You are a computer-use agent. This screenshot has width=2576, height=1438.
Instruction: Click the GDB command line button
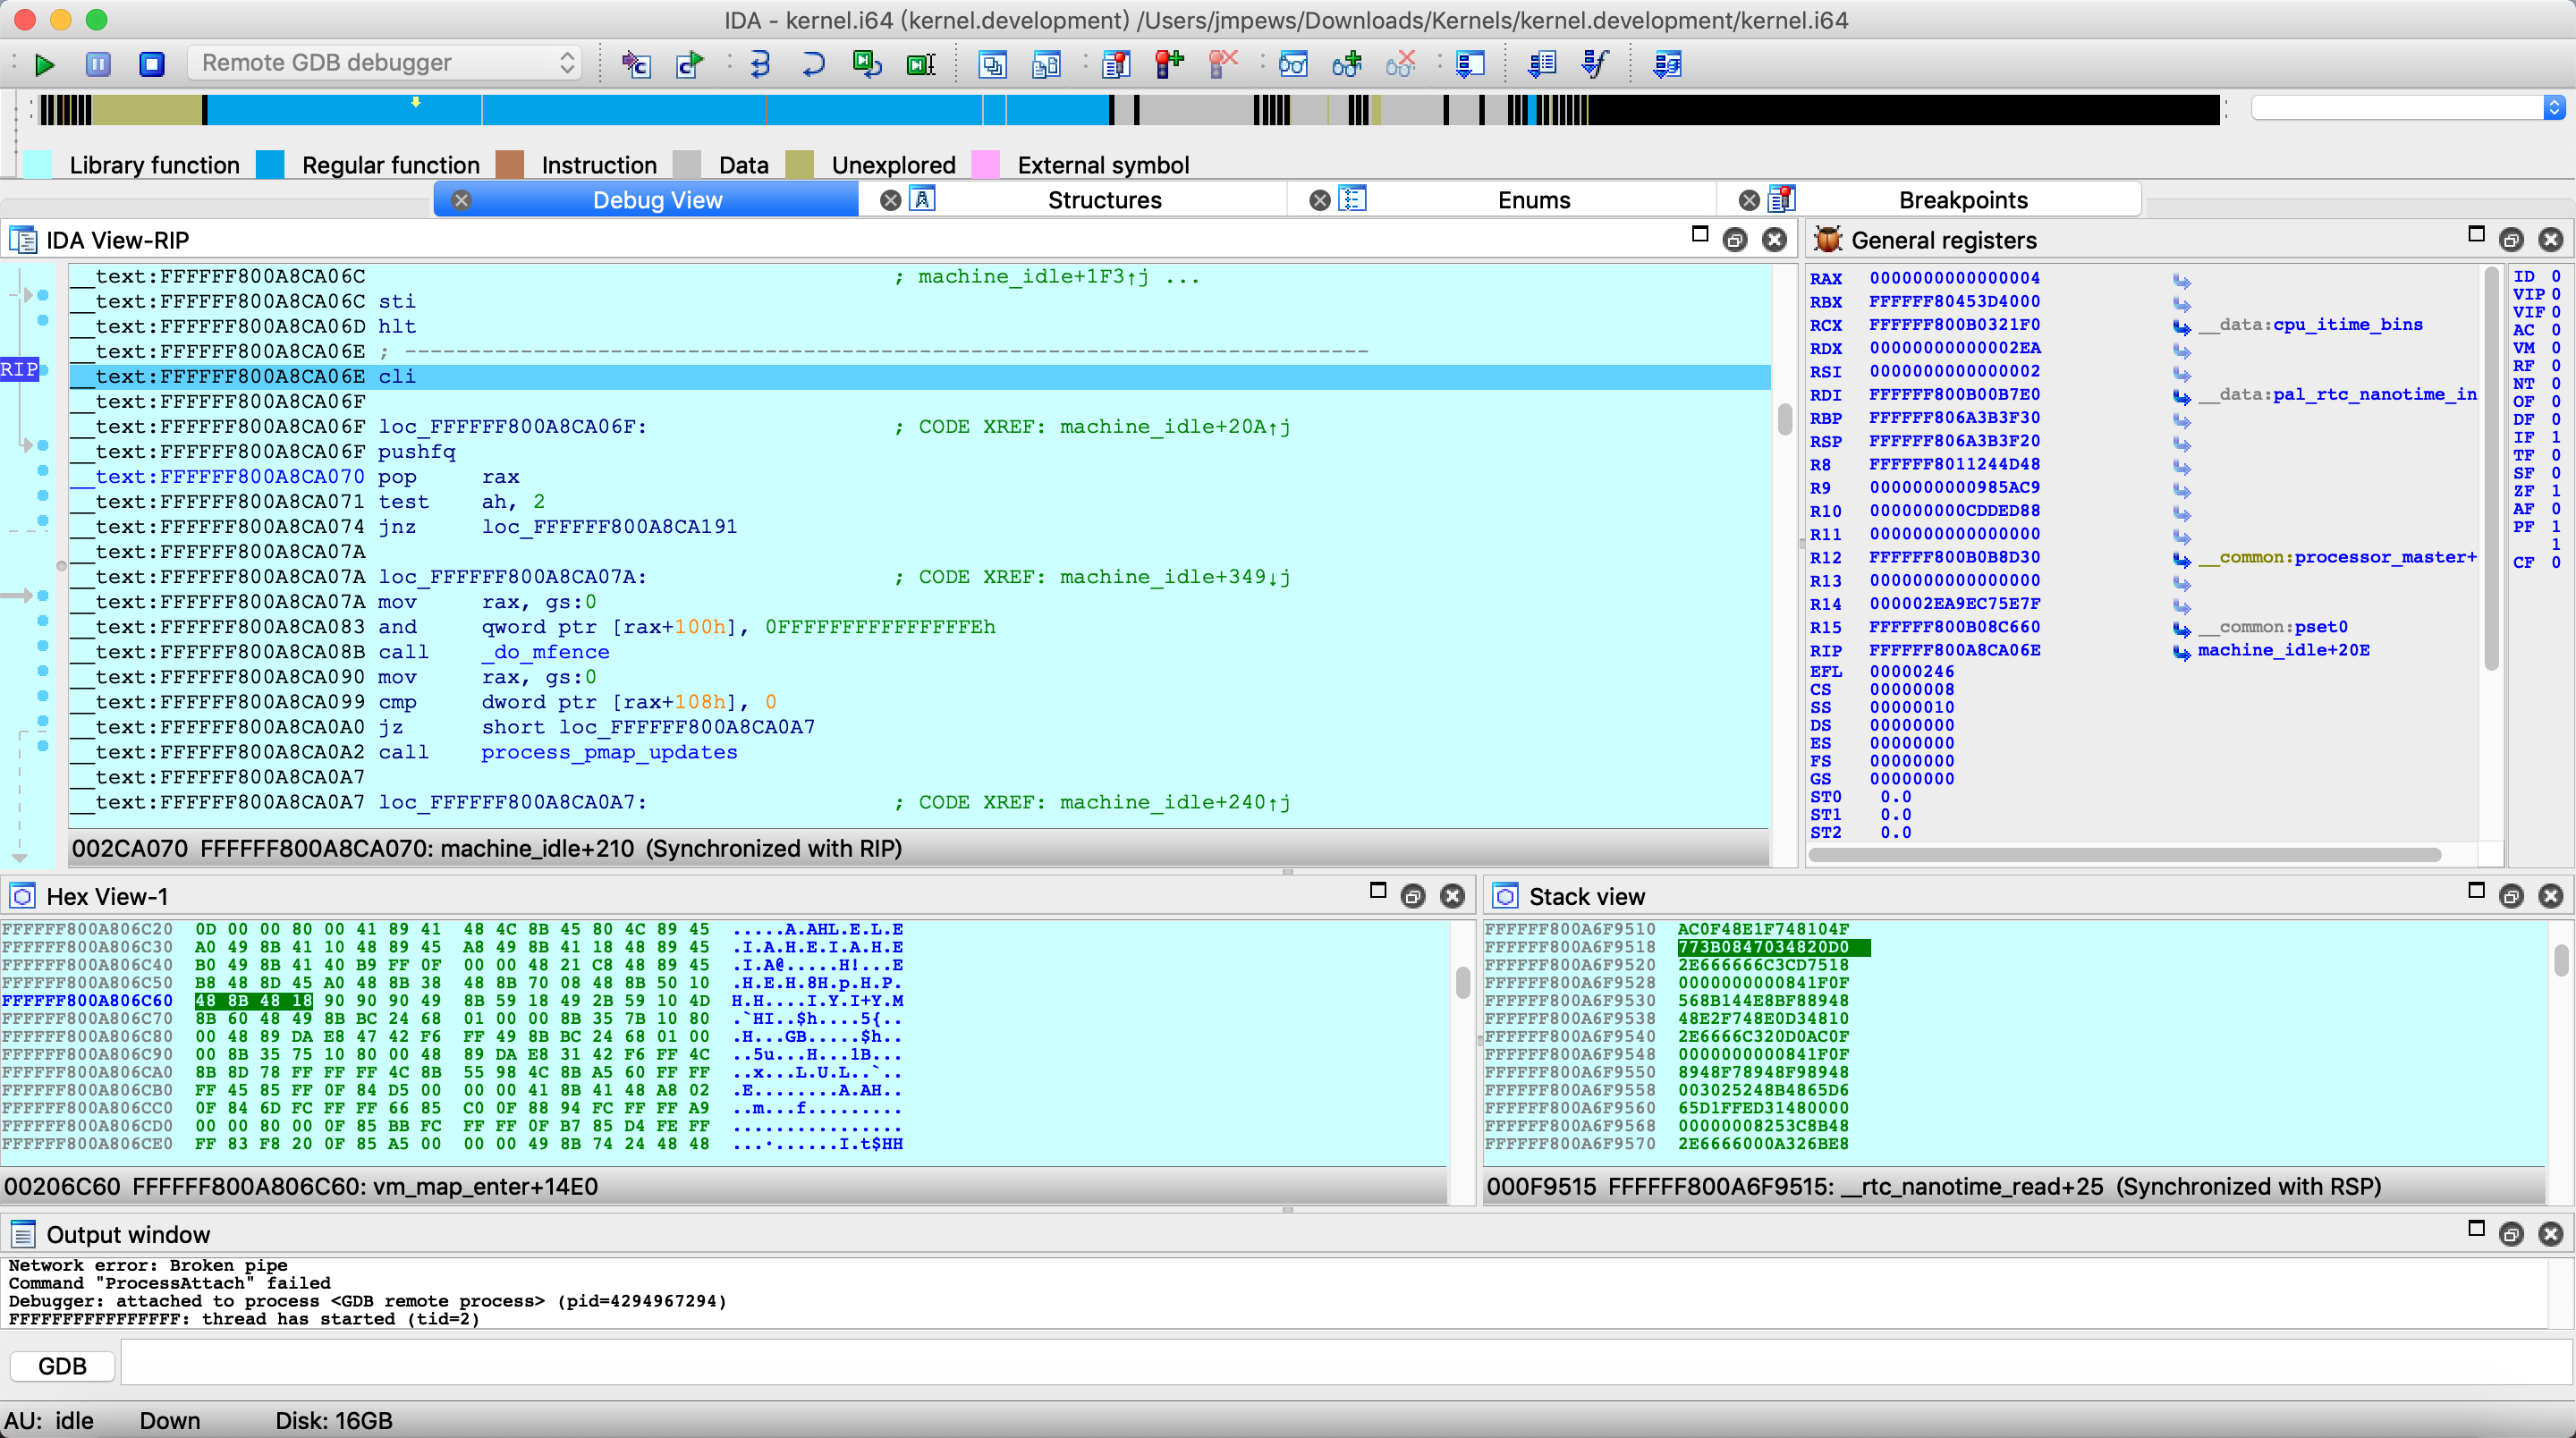[62, 1365]
